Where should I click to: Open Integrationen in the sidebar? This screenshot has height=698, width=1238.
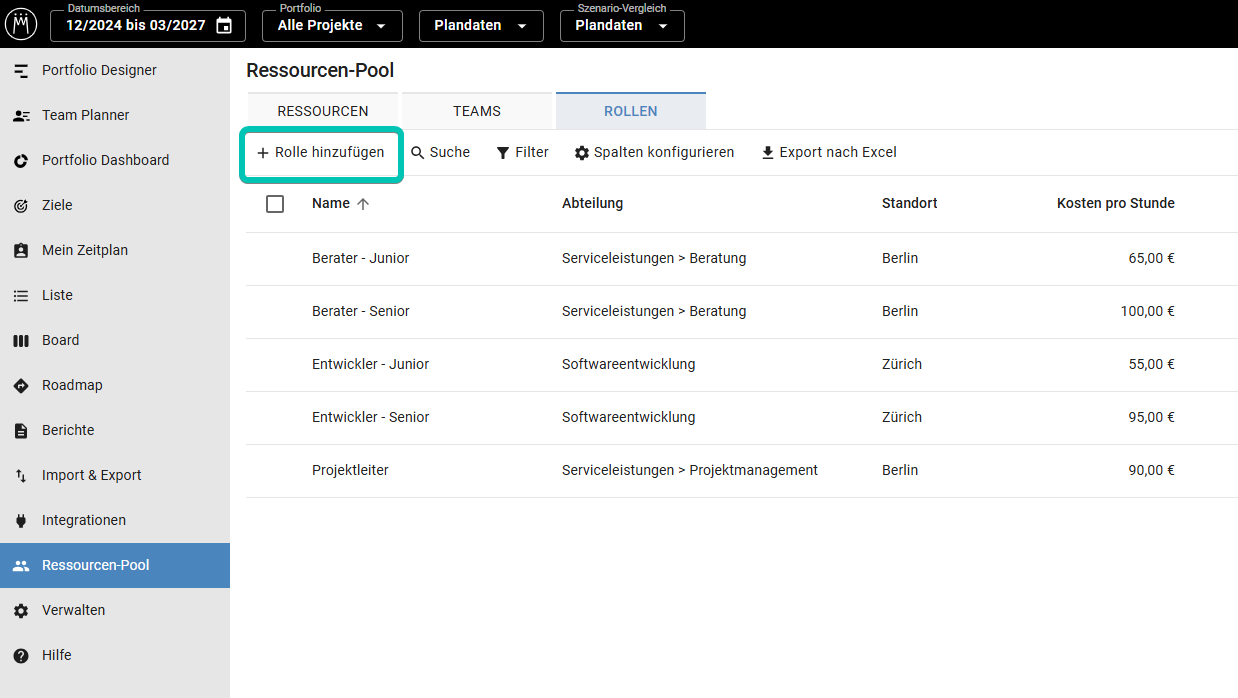[x=115, y=521]
